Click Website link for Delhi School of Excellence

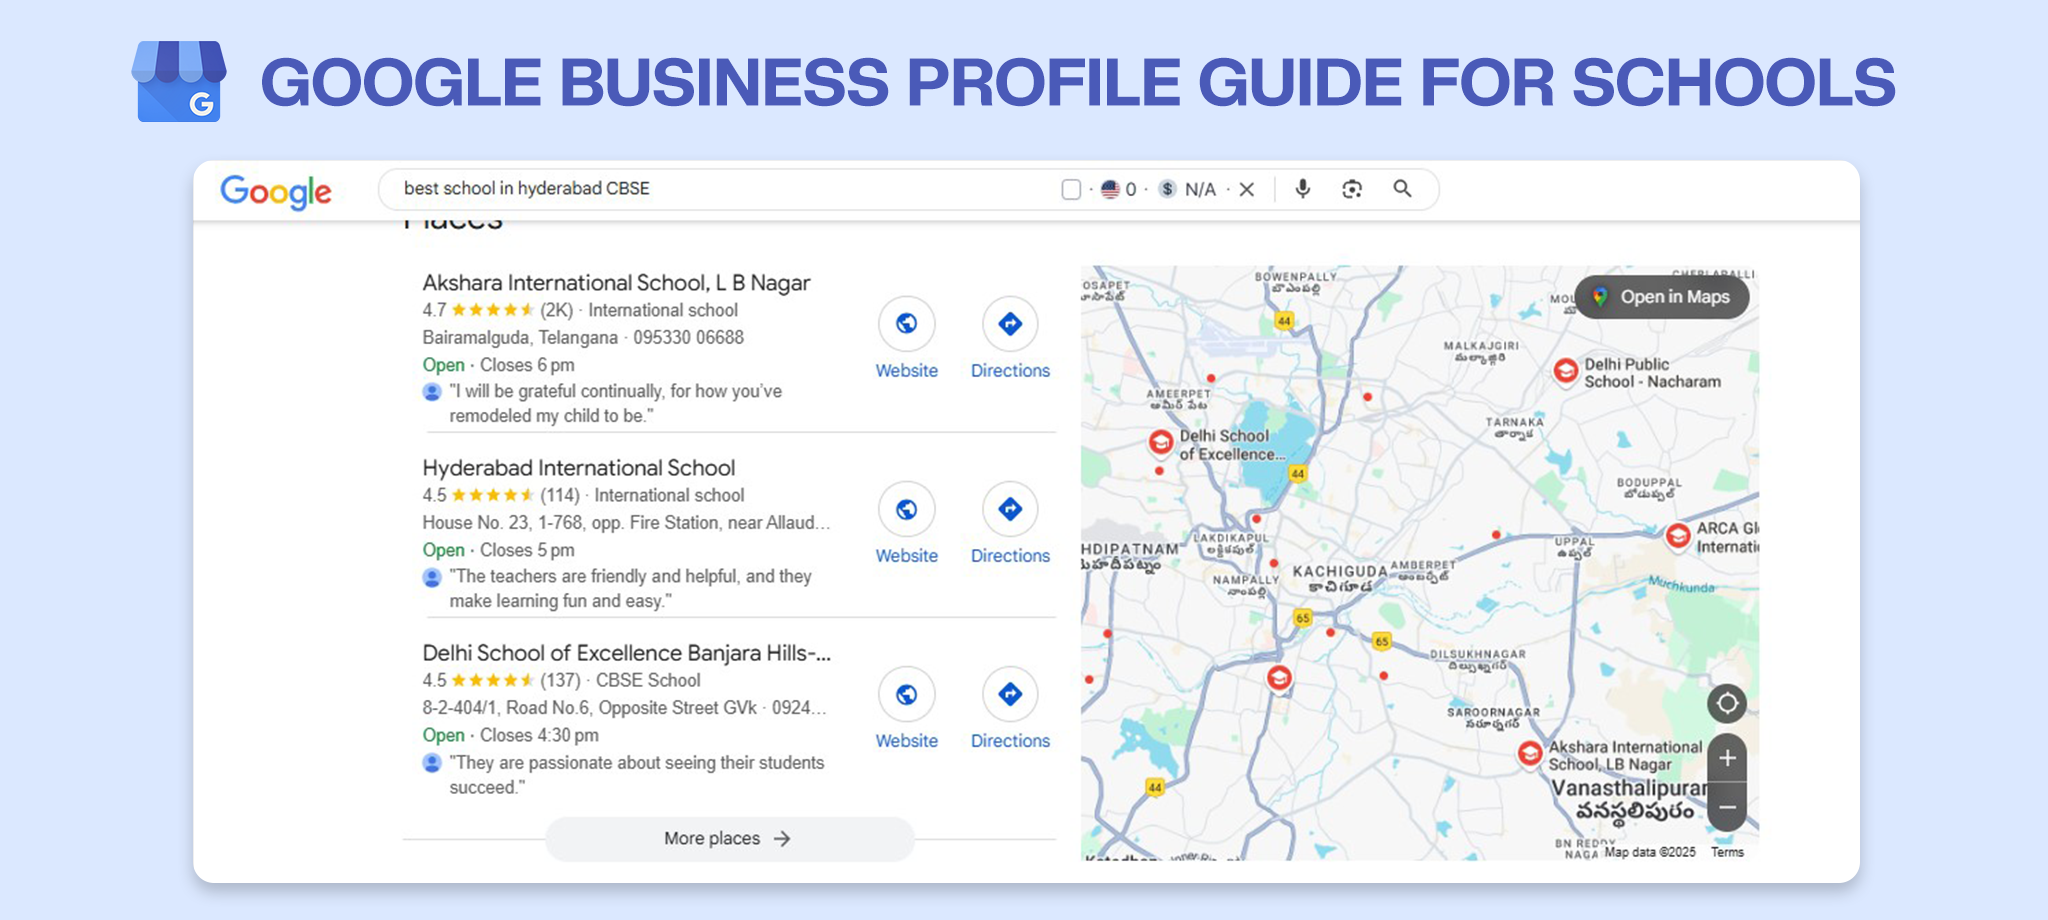pyautogui.click(x=907, y=741)
